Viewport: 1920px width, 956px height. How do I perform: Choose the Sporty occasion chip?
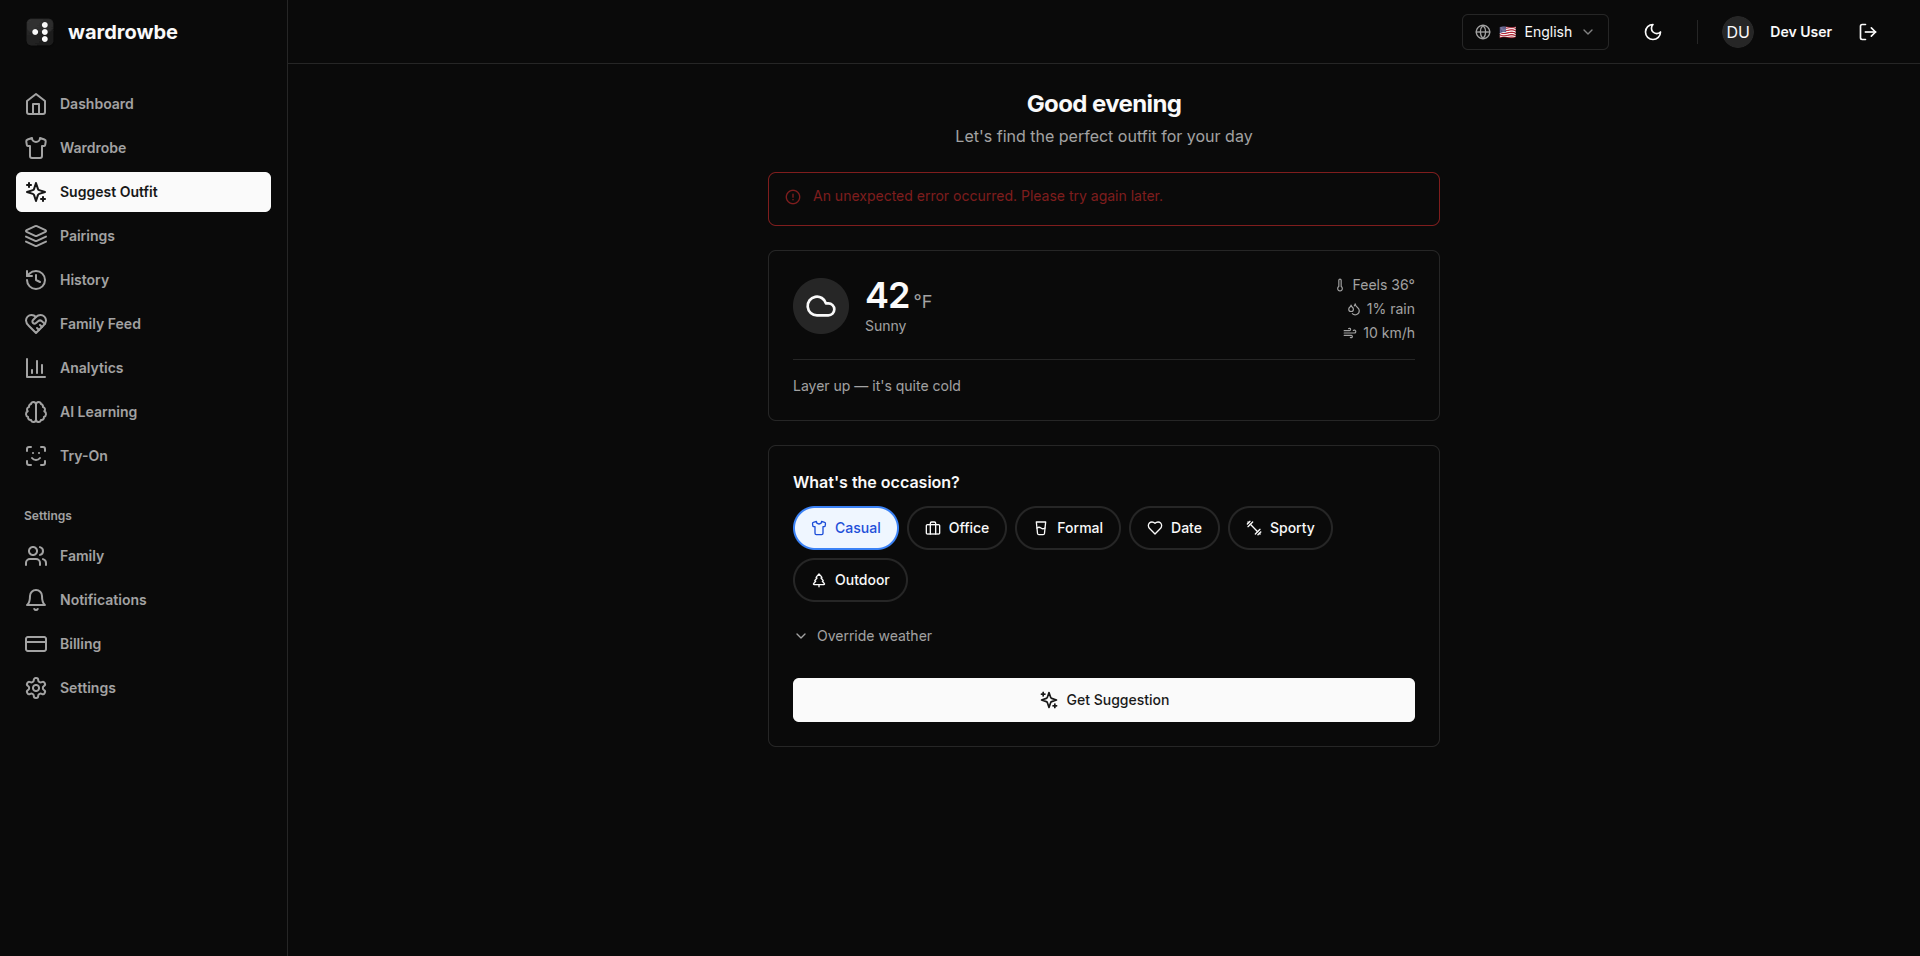click(1279, 528)
